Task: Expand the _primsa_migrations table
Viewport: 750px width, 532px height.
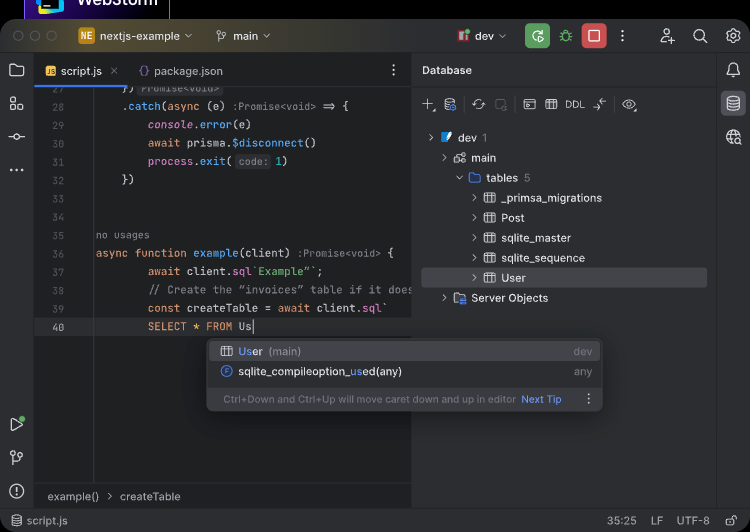Action: [x=474, y=198]
